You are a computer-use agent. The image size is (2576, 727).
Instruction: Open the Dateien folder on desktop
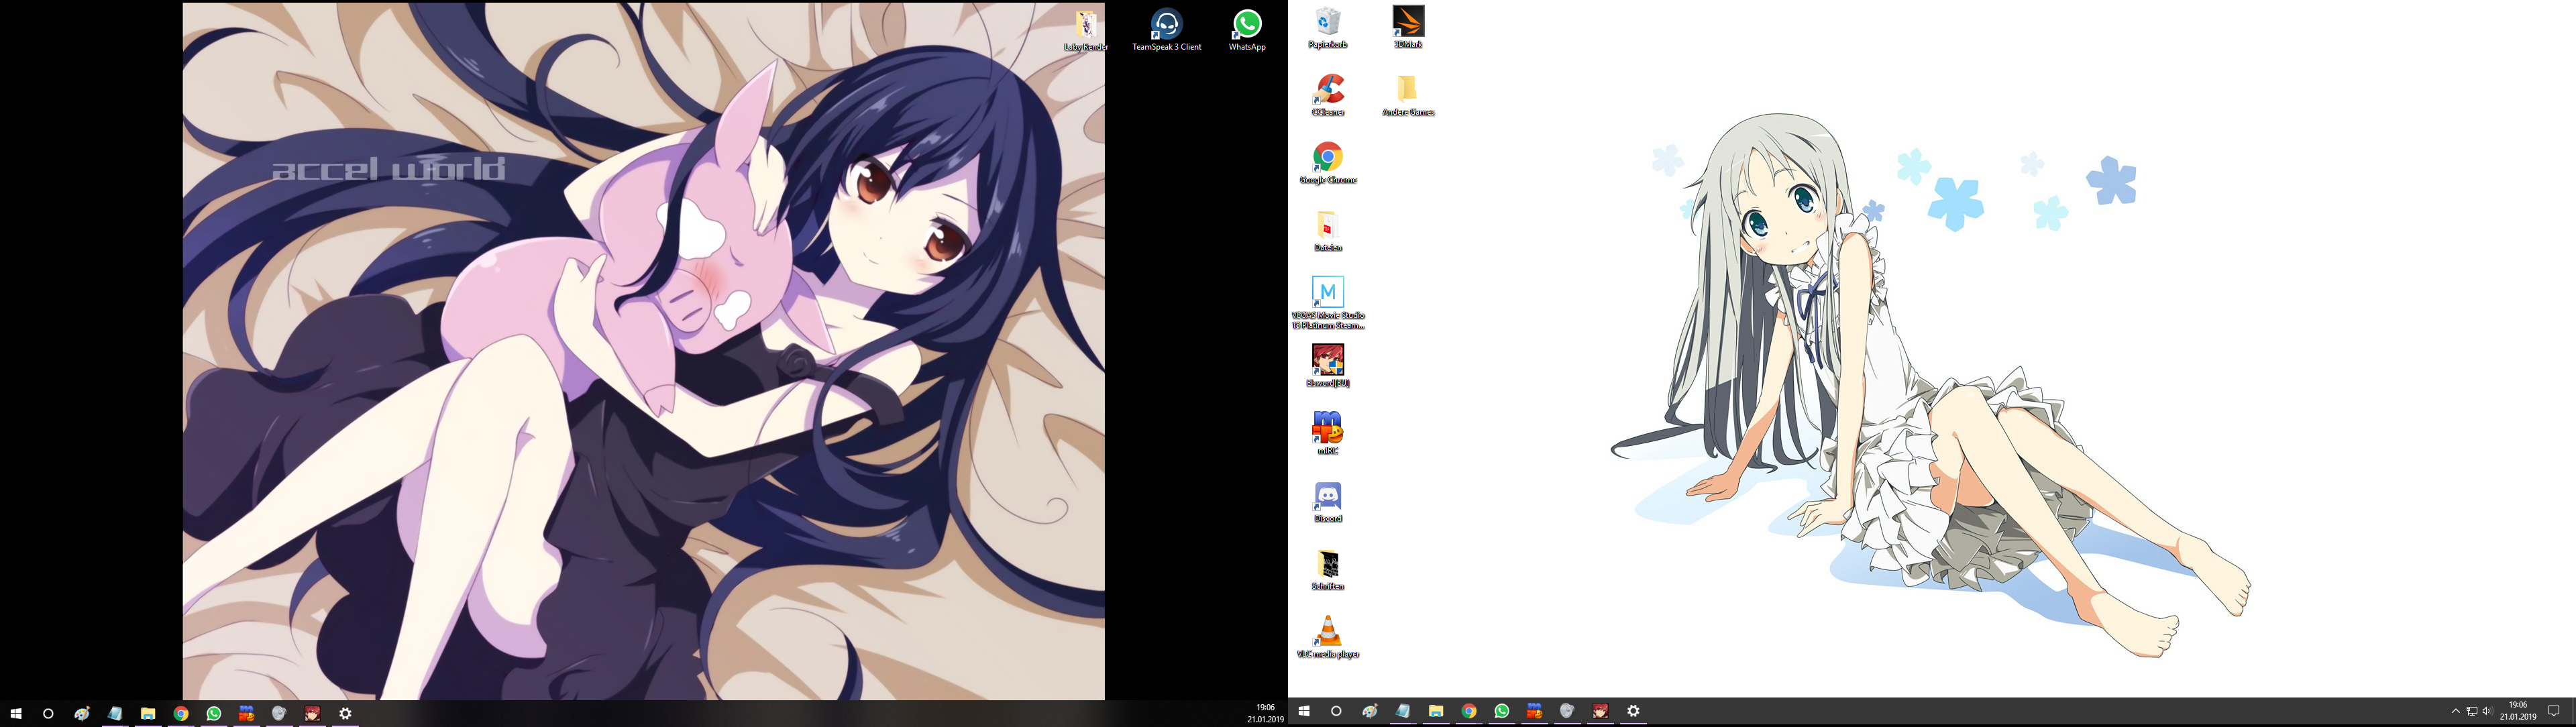pos(1328,227)
